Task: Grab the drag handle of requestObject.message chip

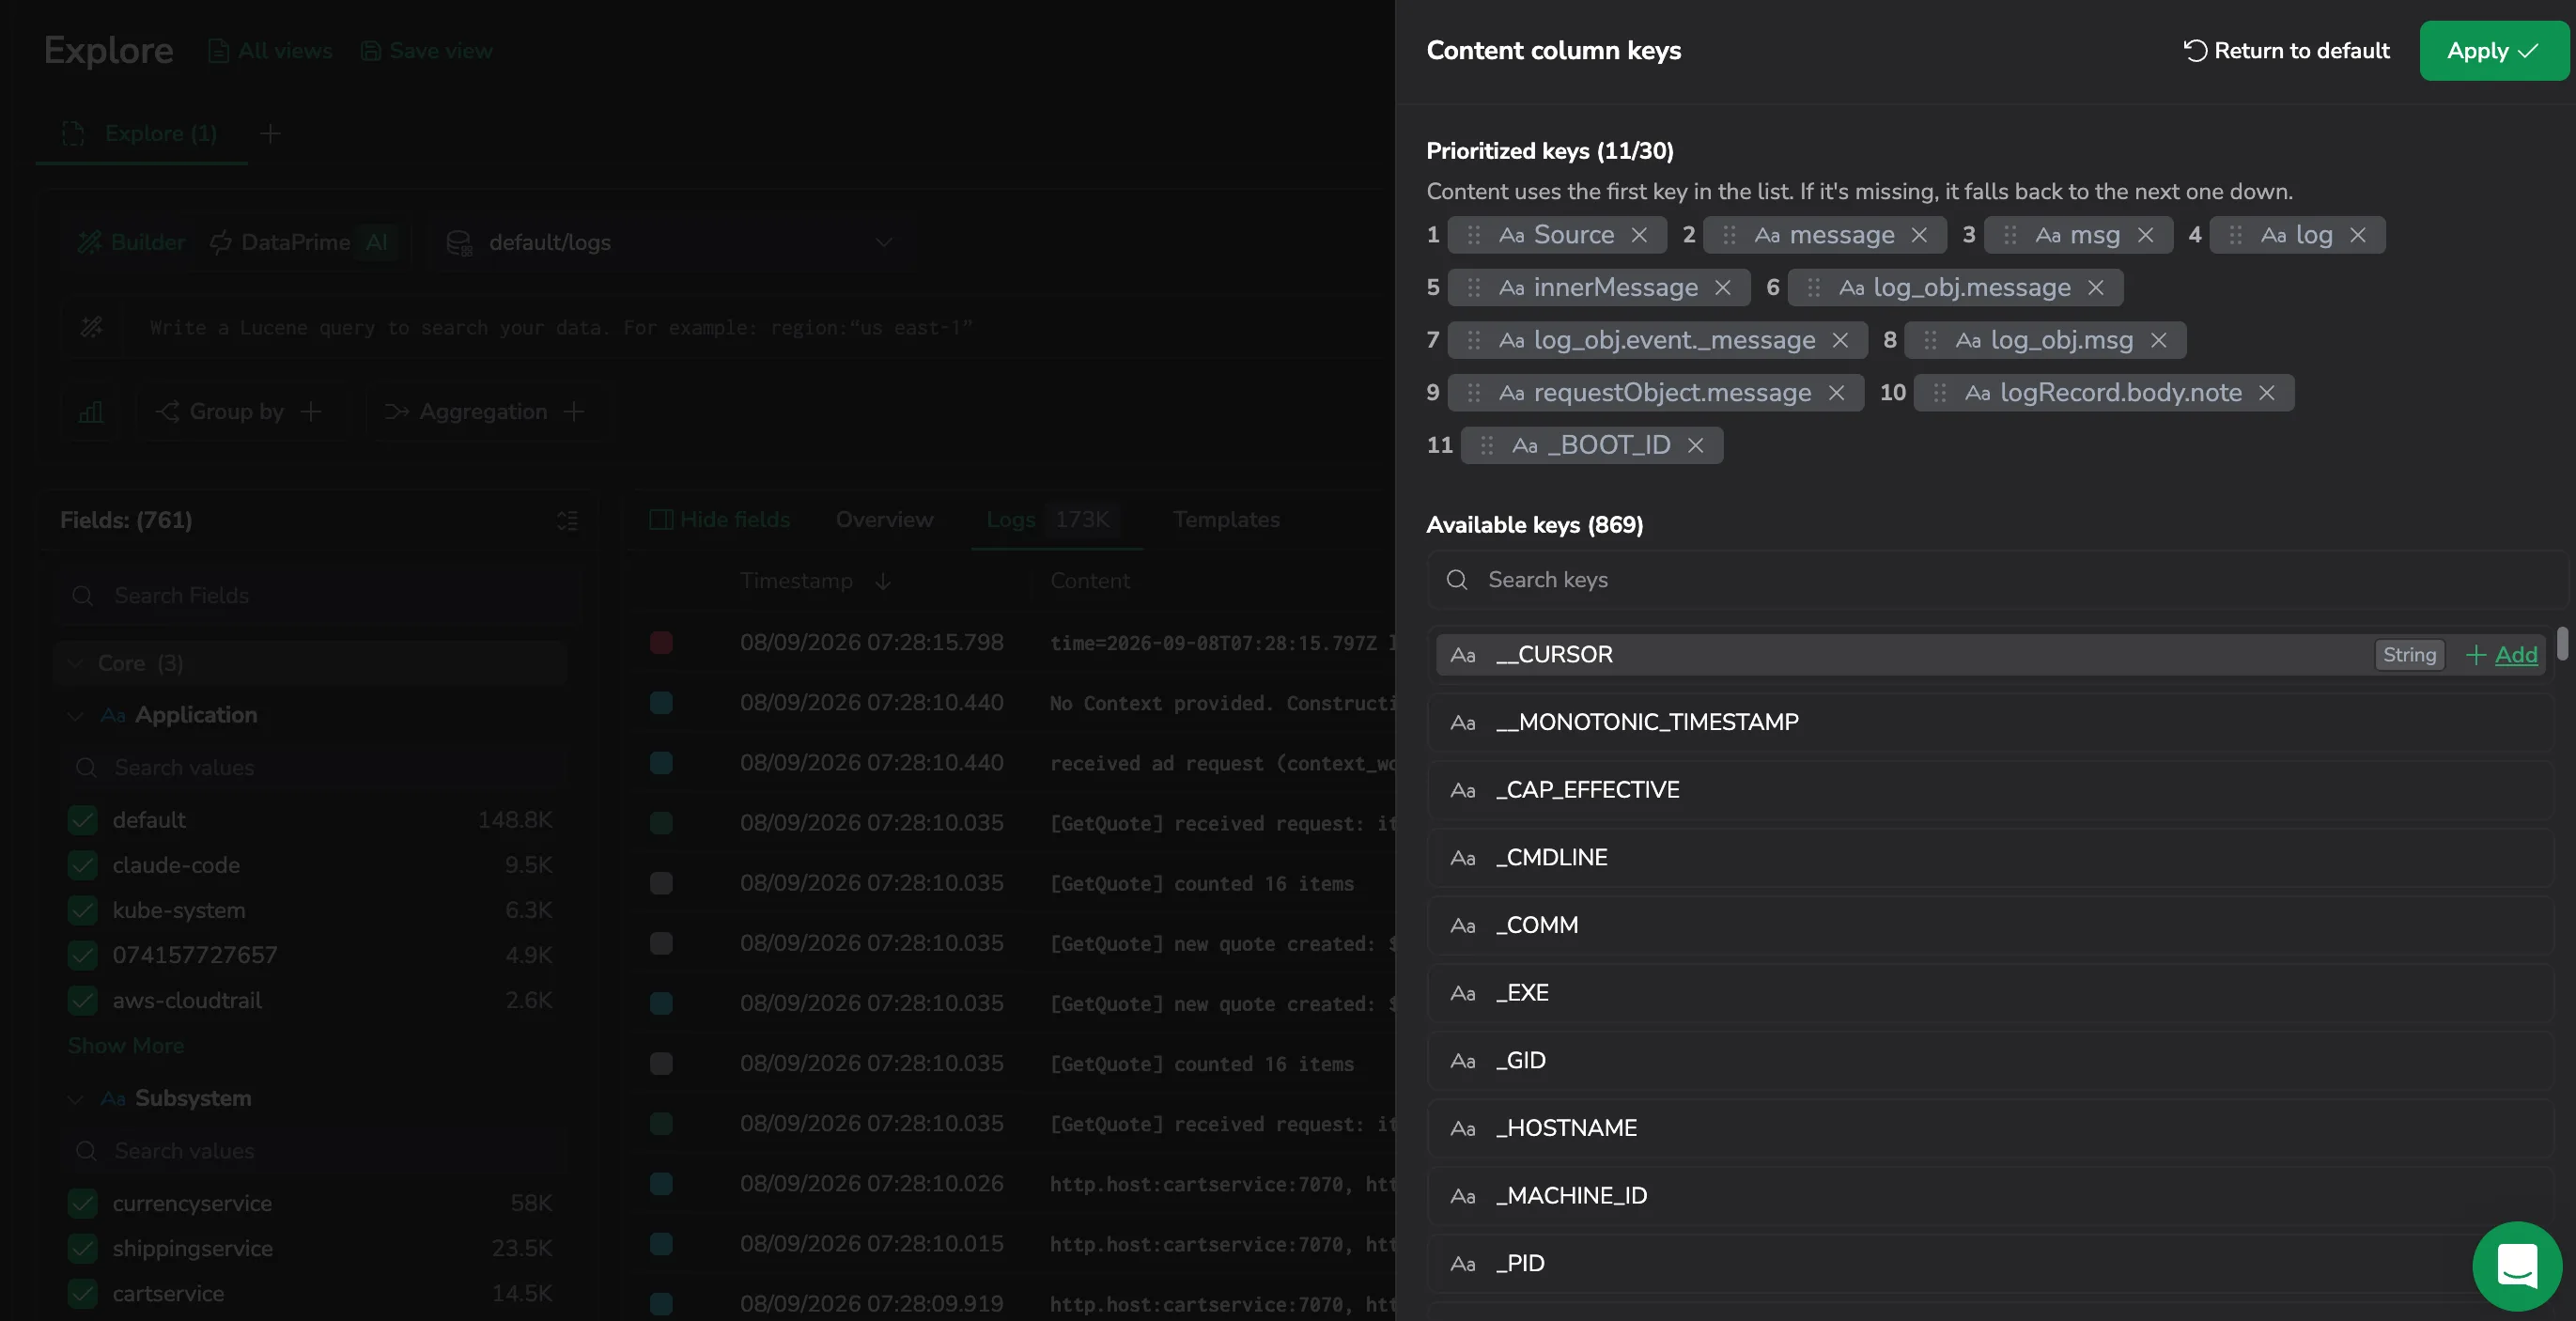Action: 1474,393
